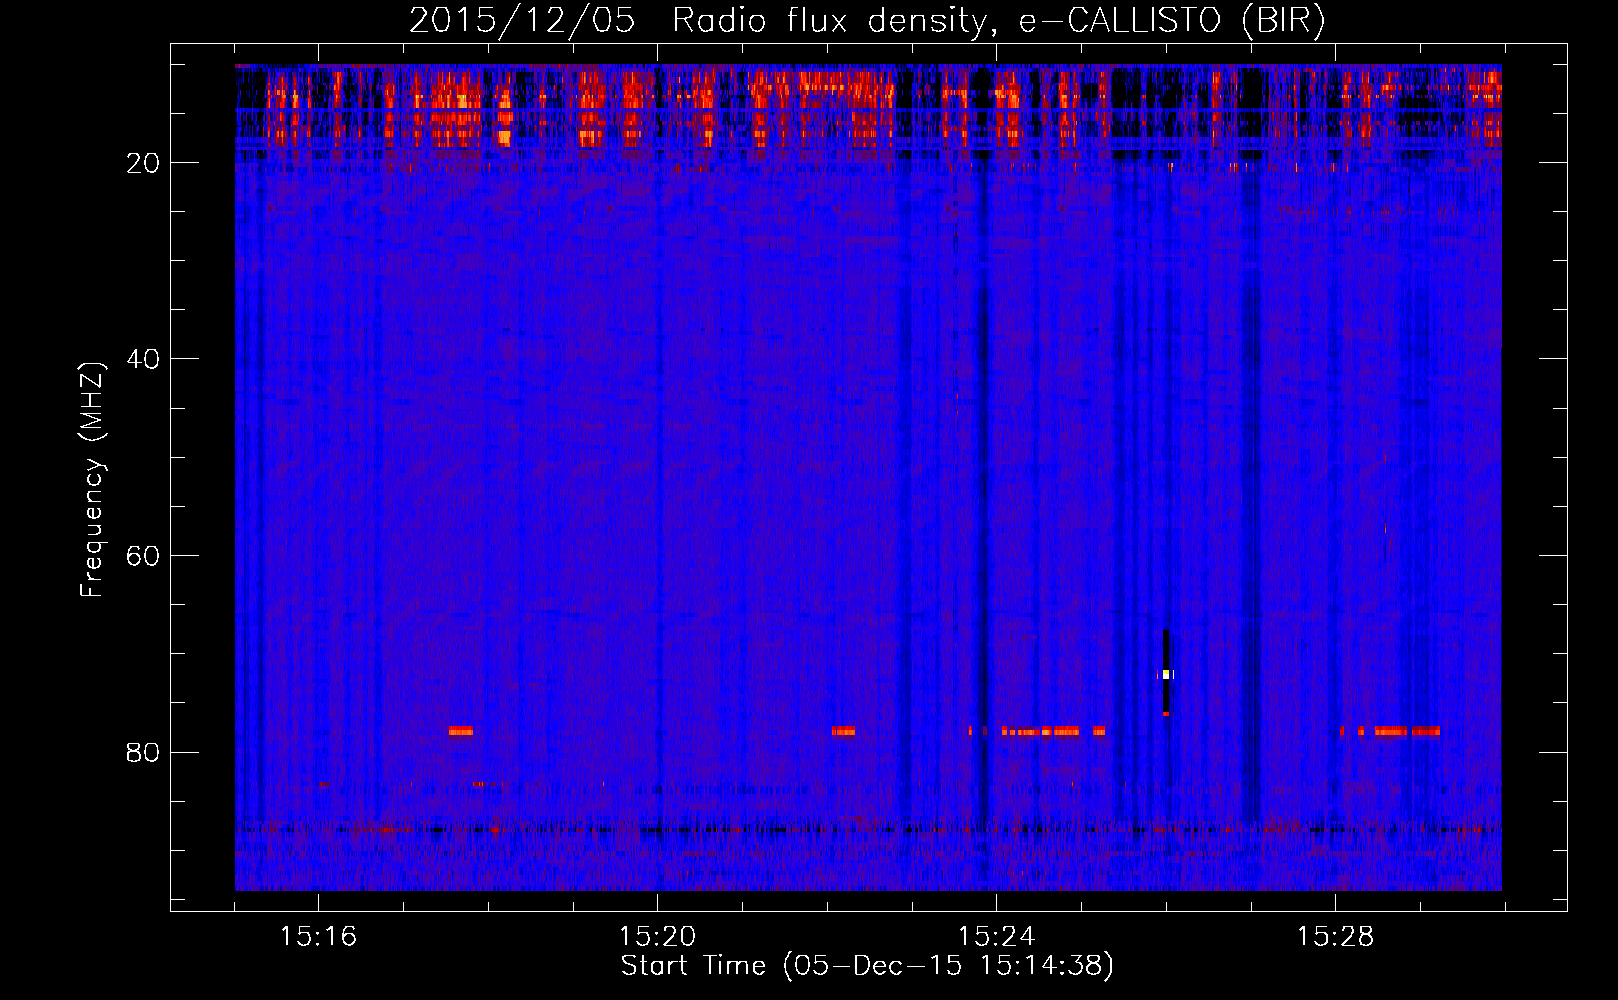Click the 15:20 time tick label
This screenshot has width=1618, height=1000.
click(657, 937)
